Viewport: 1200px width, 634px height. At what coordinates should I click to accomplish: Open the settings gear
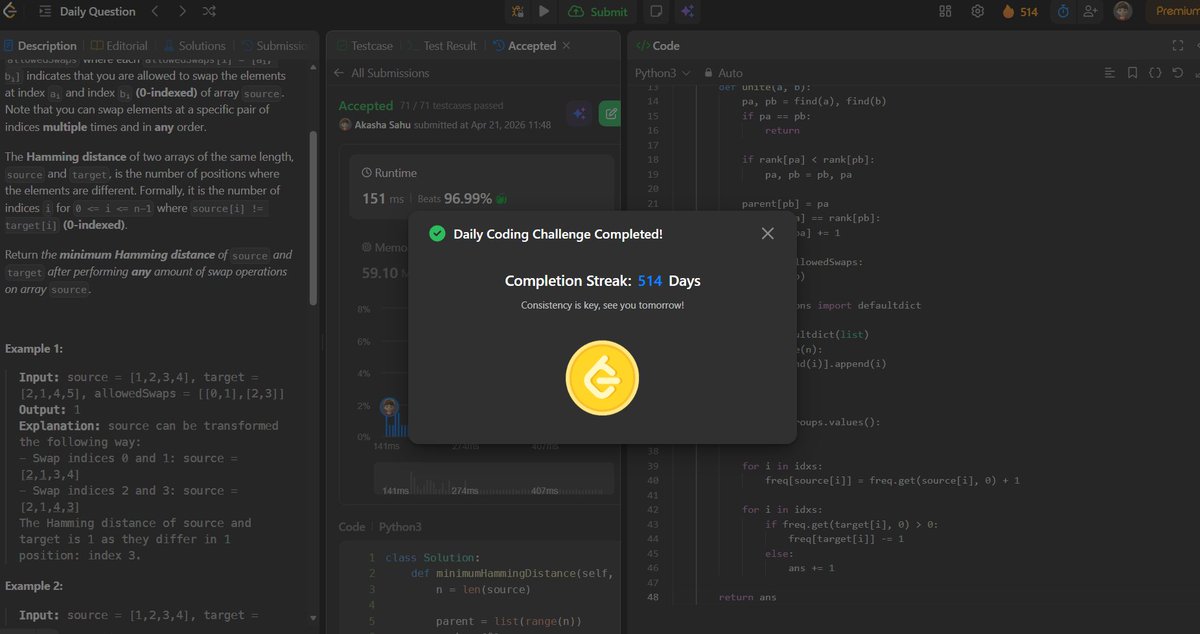click(x=978, y=12)
